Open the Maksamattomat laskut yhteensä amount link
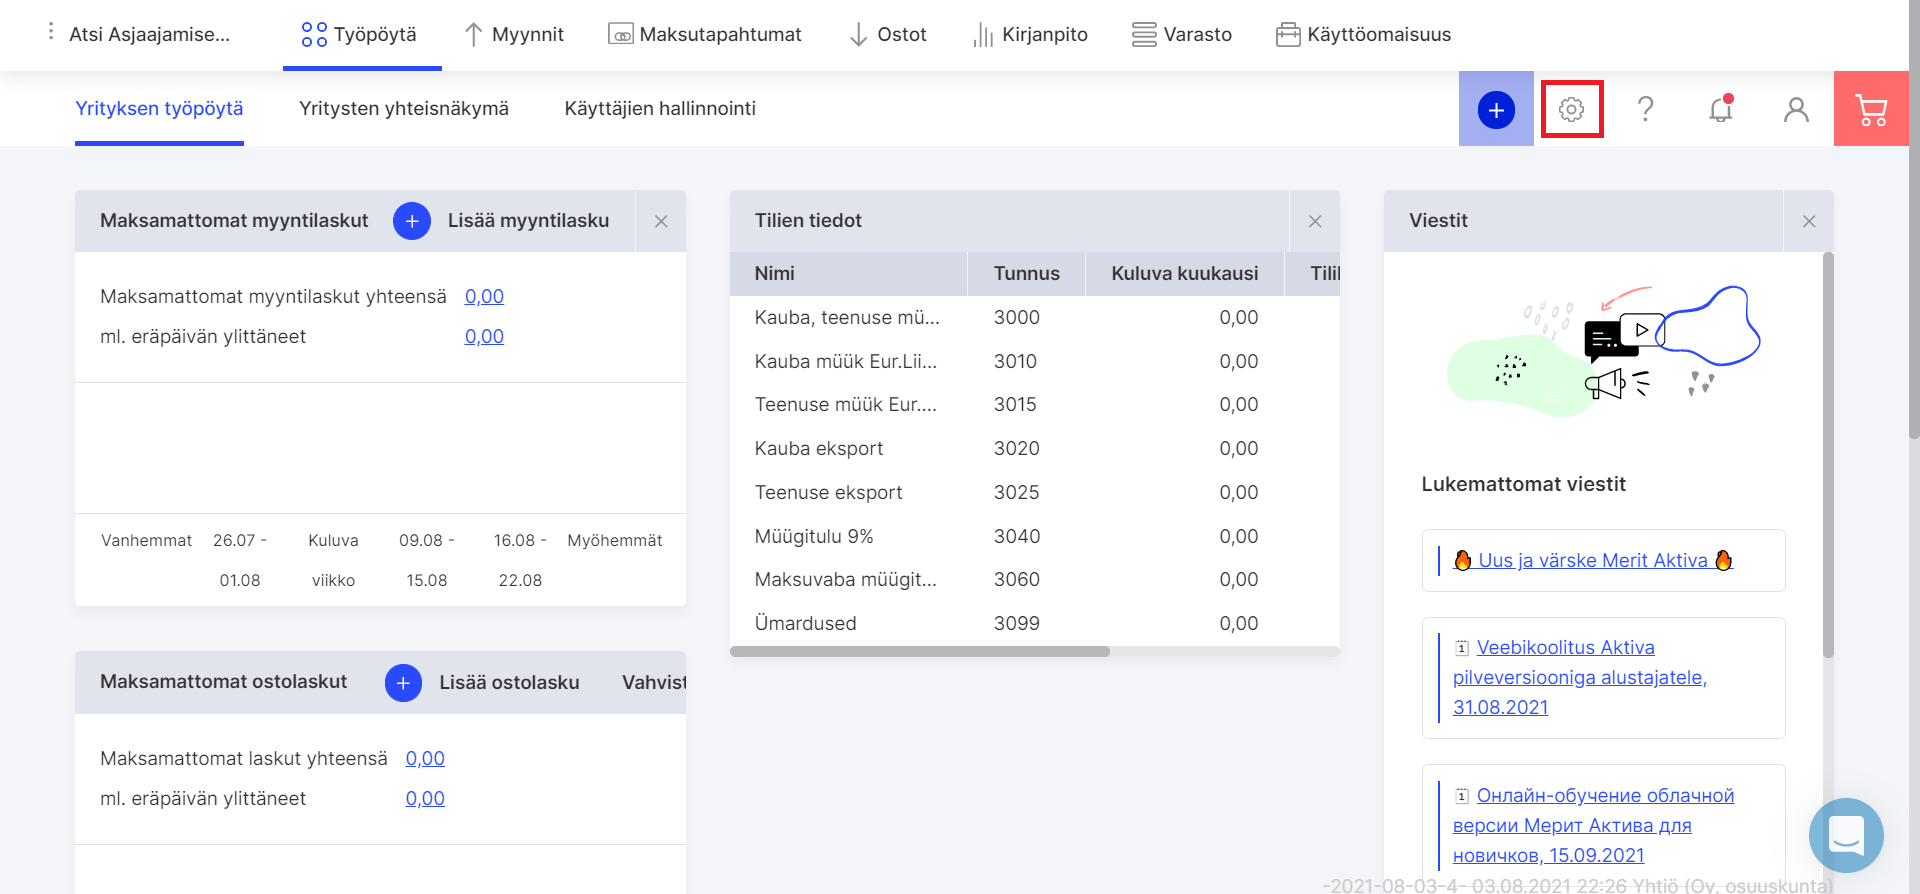The image size is (1920, 894). (425, 759)
